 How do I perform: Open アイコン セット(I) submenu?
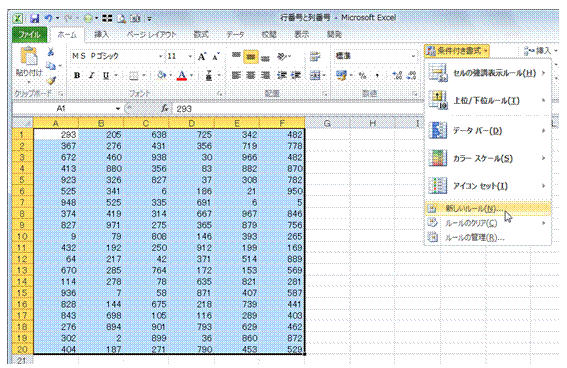(488, 186)
